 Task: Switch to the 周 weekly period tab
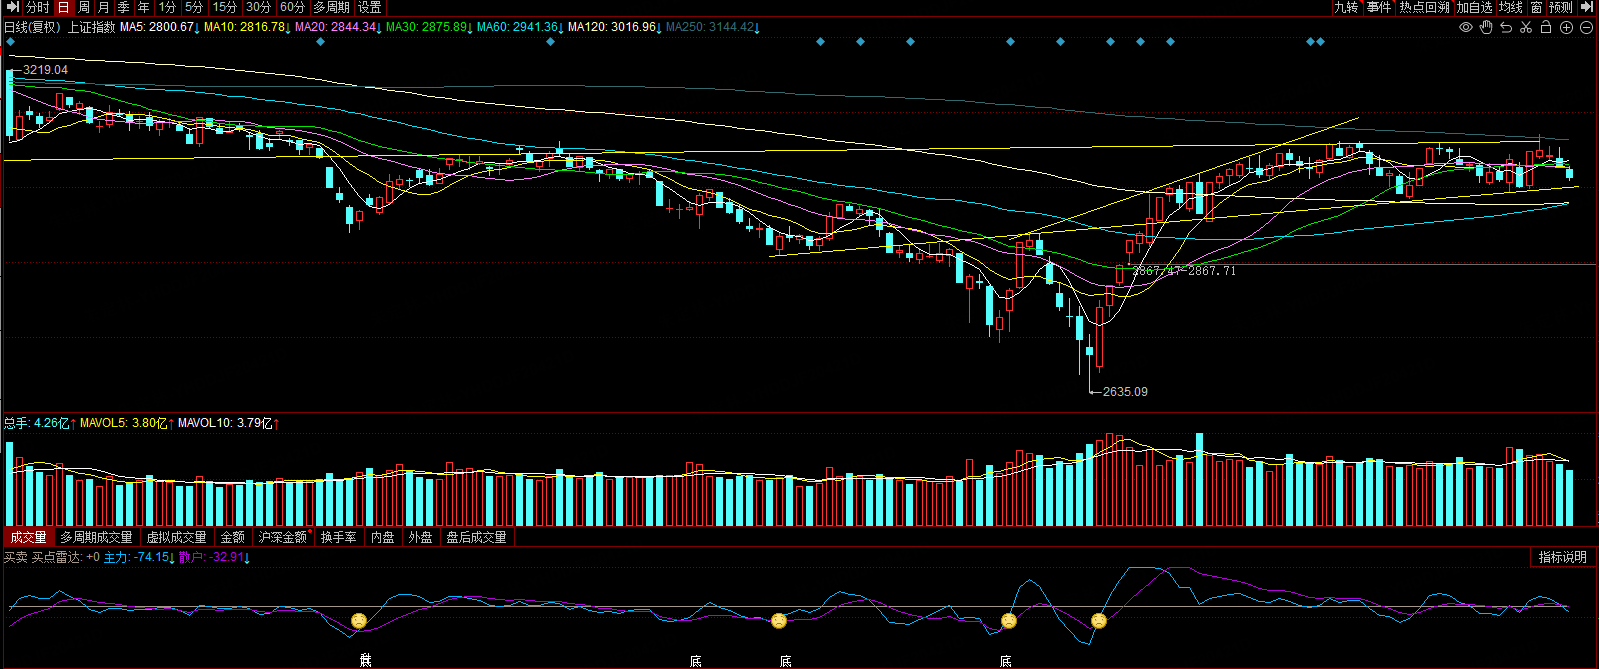pyautogui.click(x=83, y=7)
